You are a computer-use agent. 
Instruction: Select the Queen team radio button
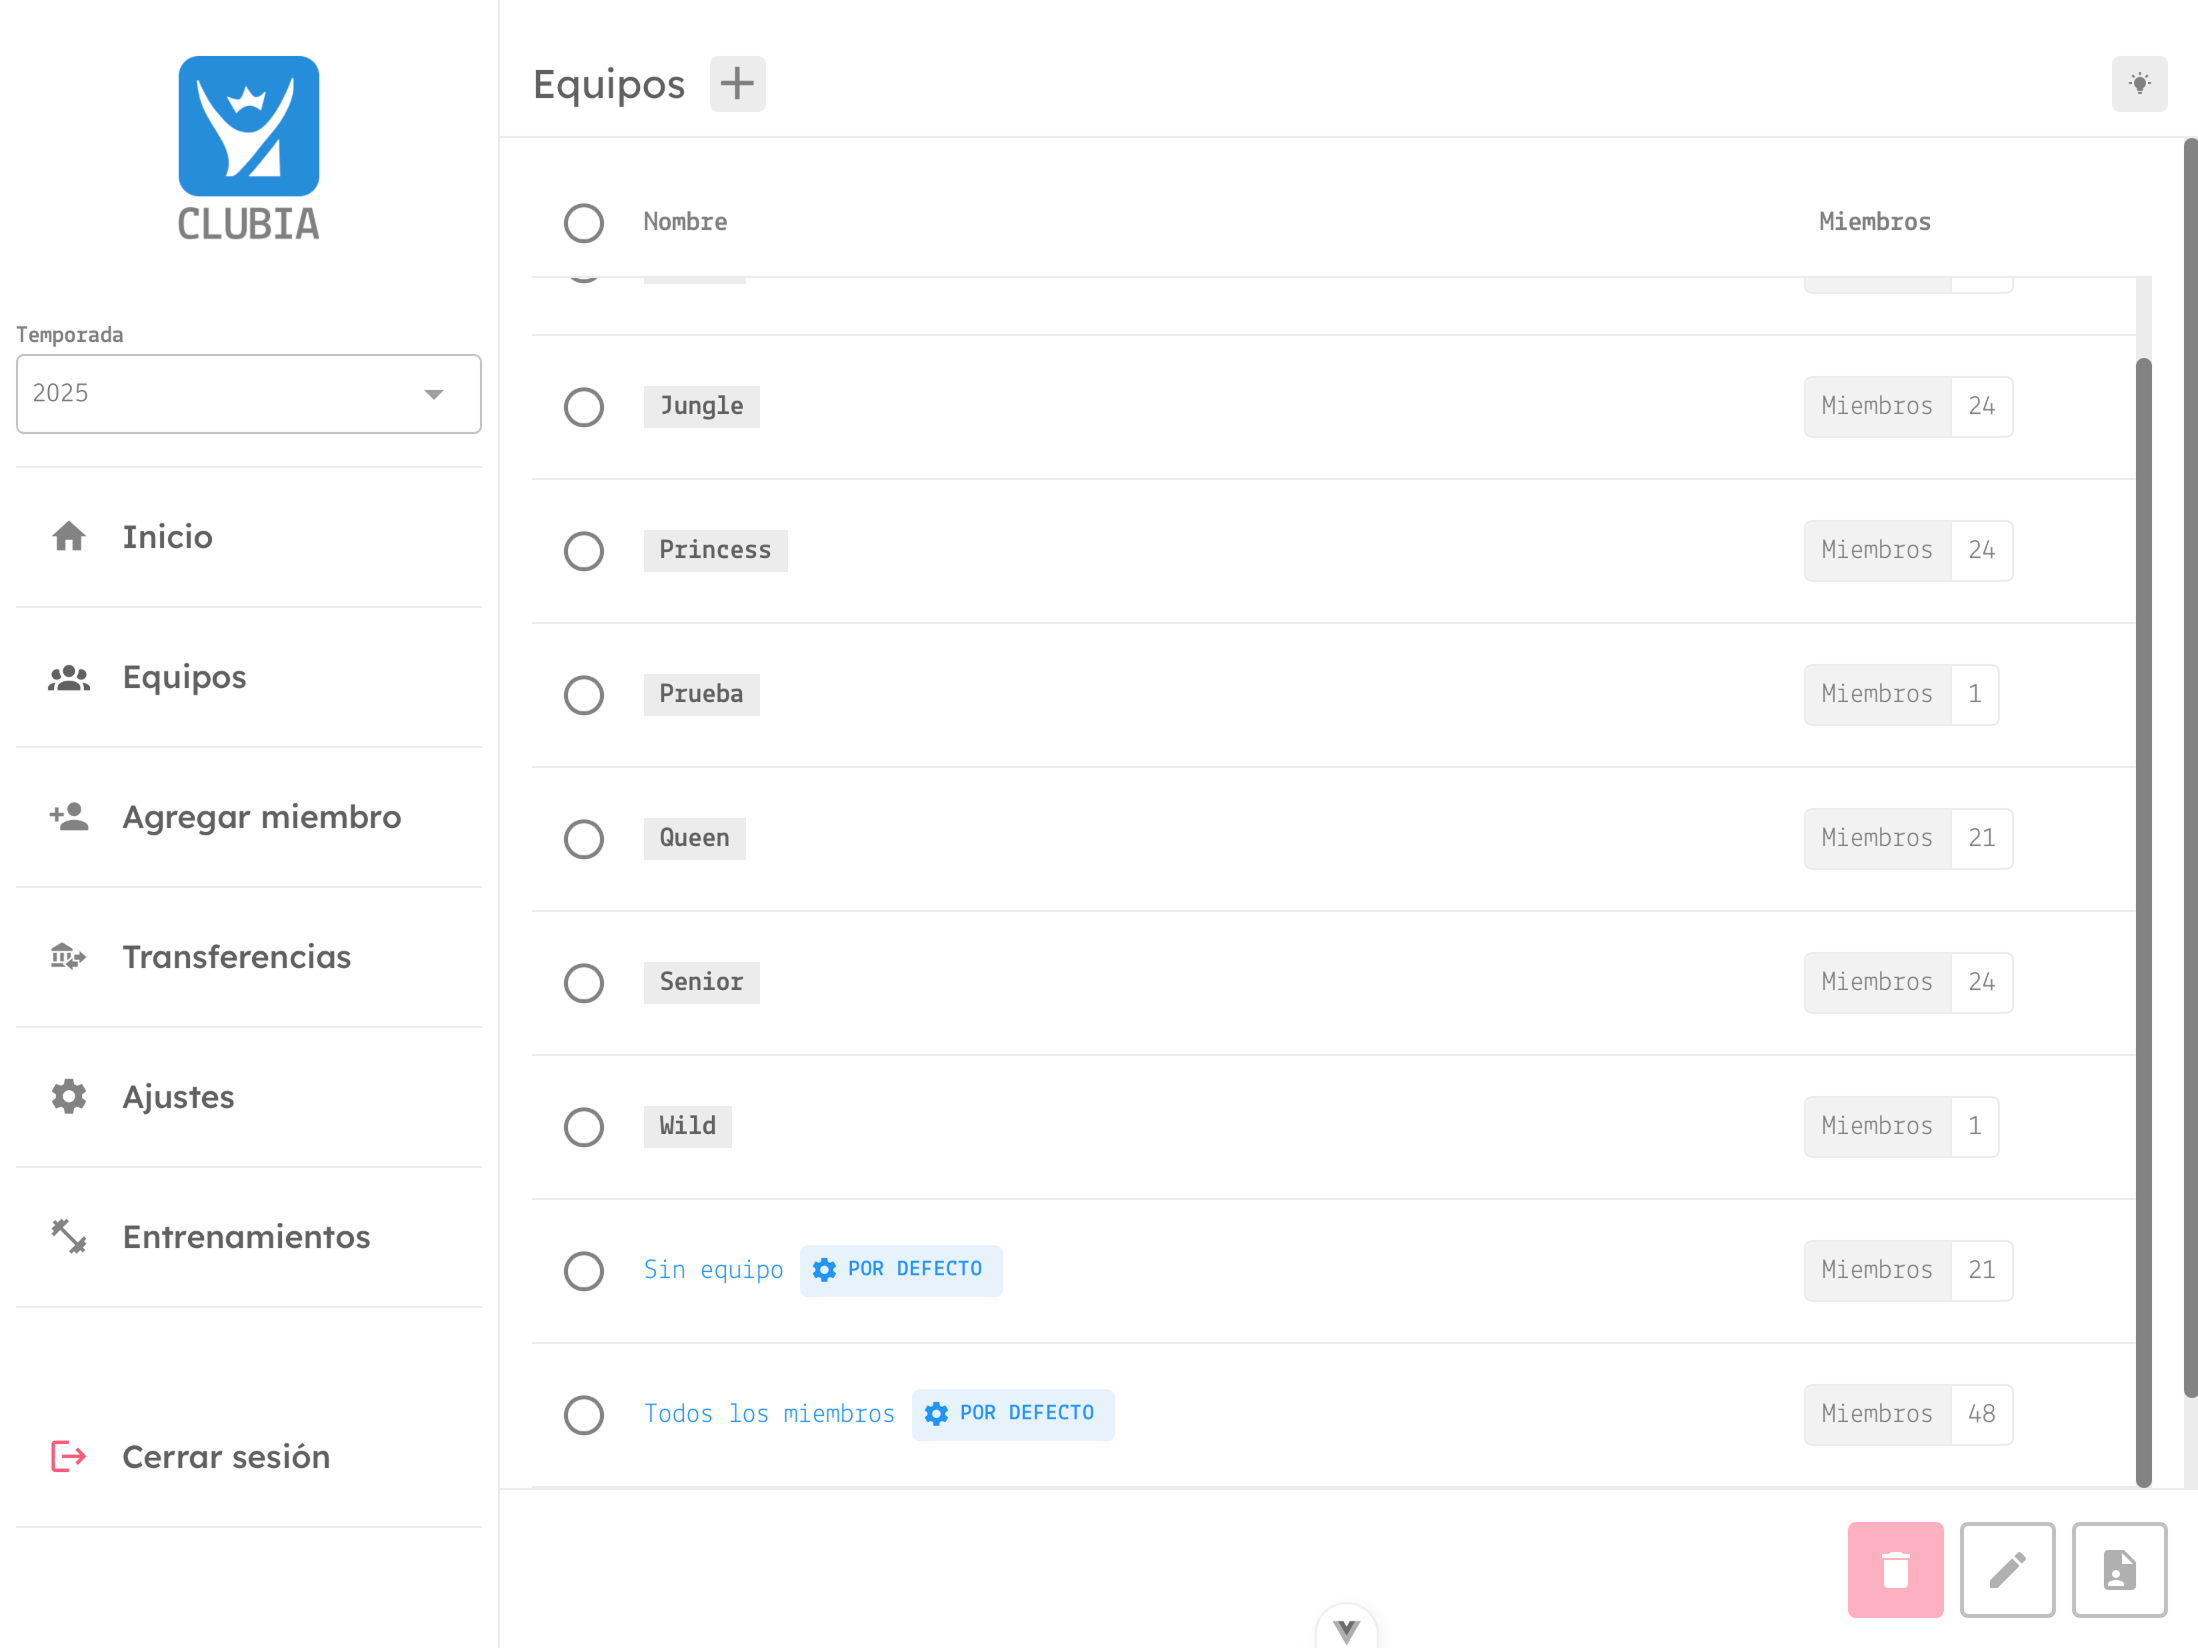(583, 839)
